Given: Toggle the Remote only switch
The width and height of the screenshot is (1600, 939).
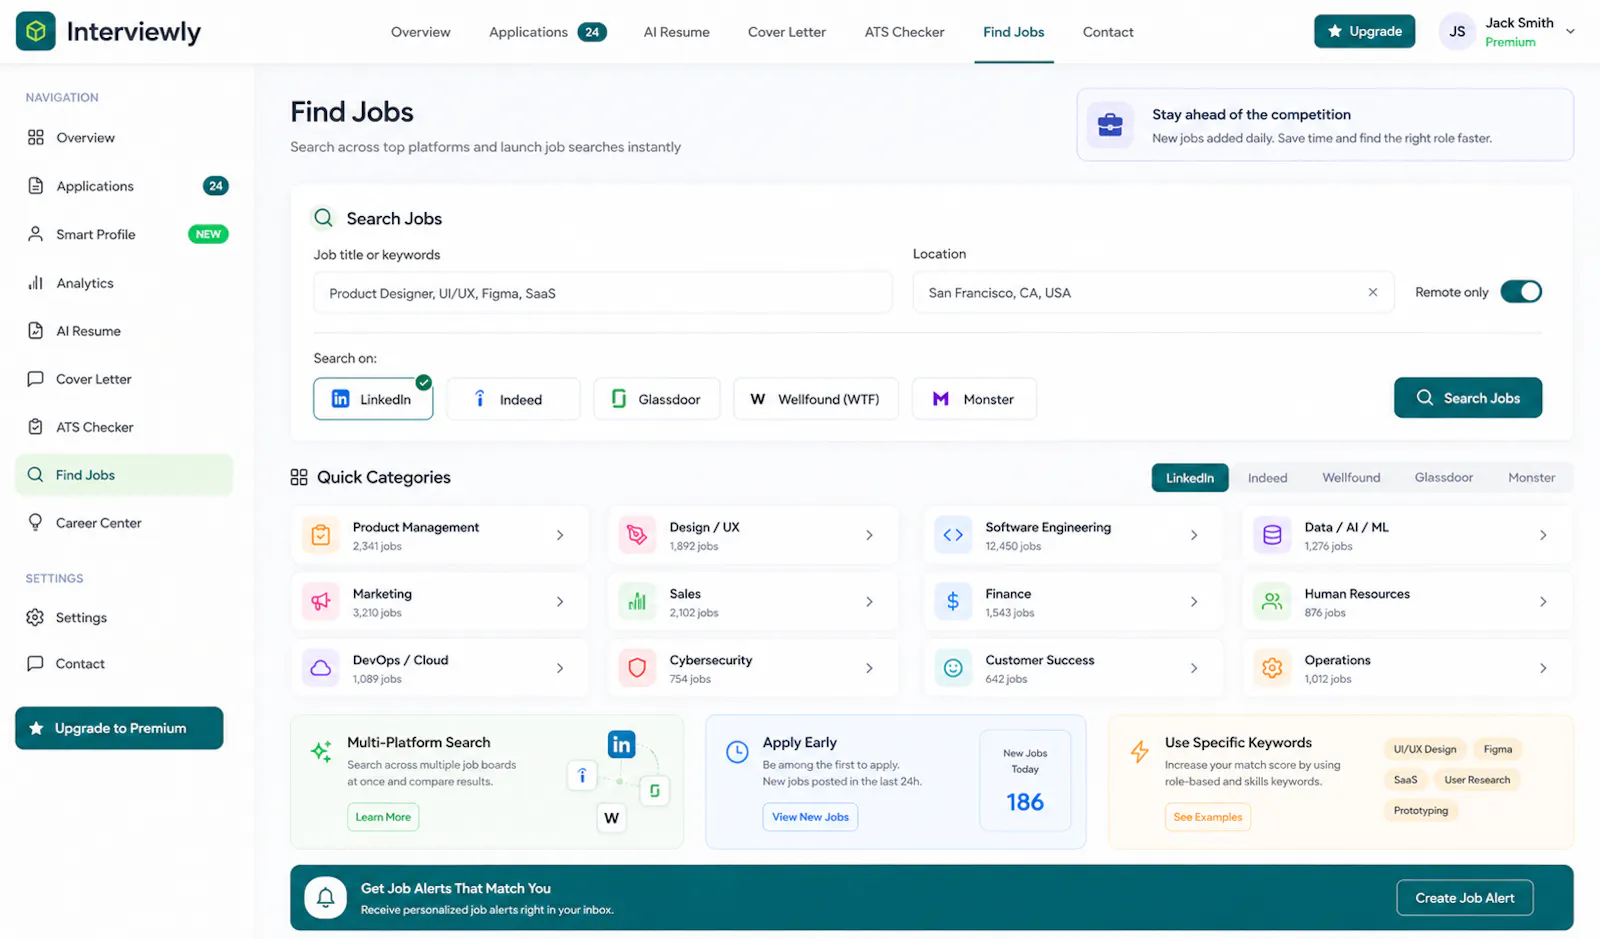Looking at the screenshot, I should (x=1521, y=292).
